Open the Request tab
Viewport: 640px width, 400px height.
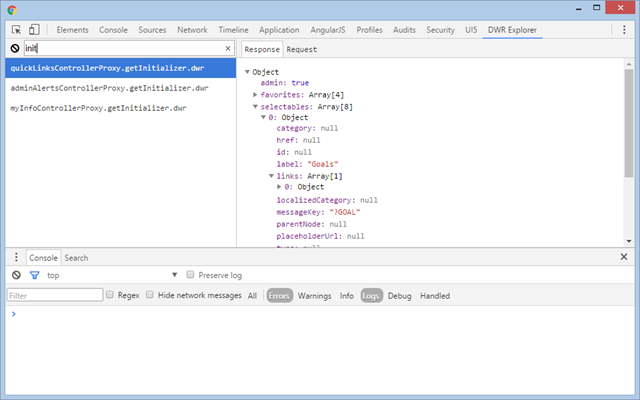point(302,48)
